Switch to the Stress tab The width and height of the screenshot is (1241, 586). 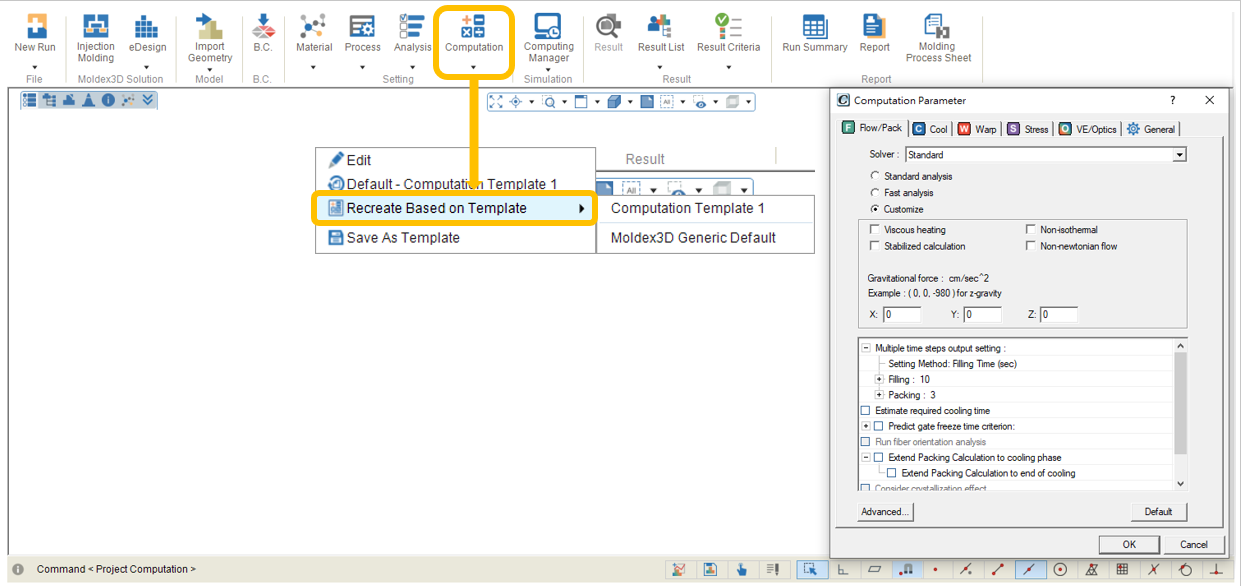pos(1029,129)
